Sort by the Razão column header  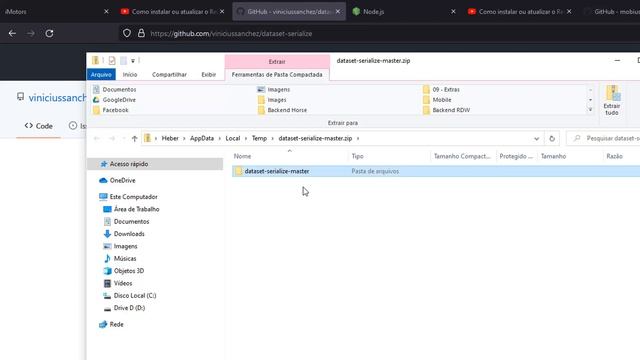point(614,156)
